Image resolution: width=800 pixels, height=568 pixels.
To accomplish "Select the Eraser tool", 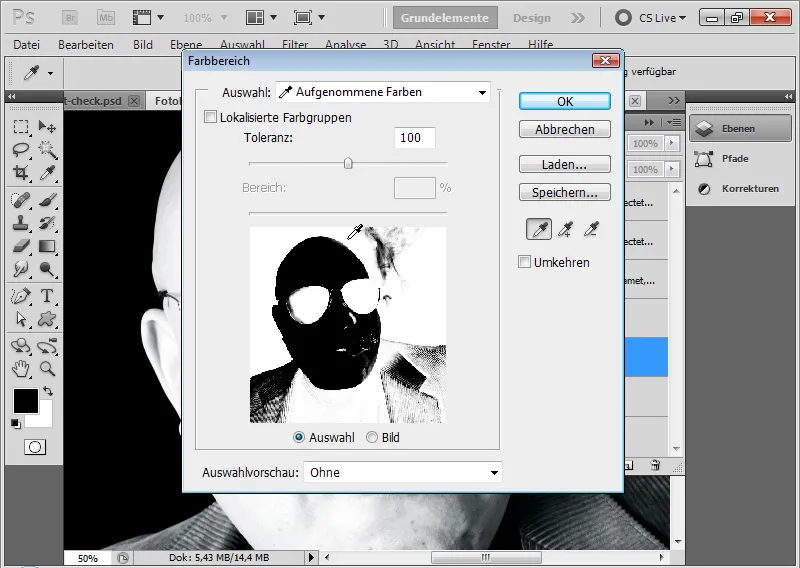I will pyautogui.click(x=21, y=246).
